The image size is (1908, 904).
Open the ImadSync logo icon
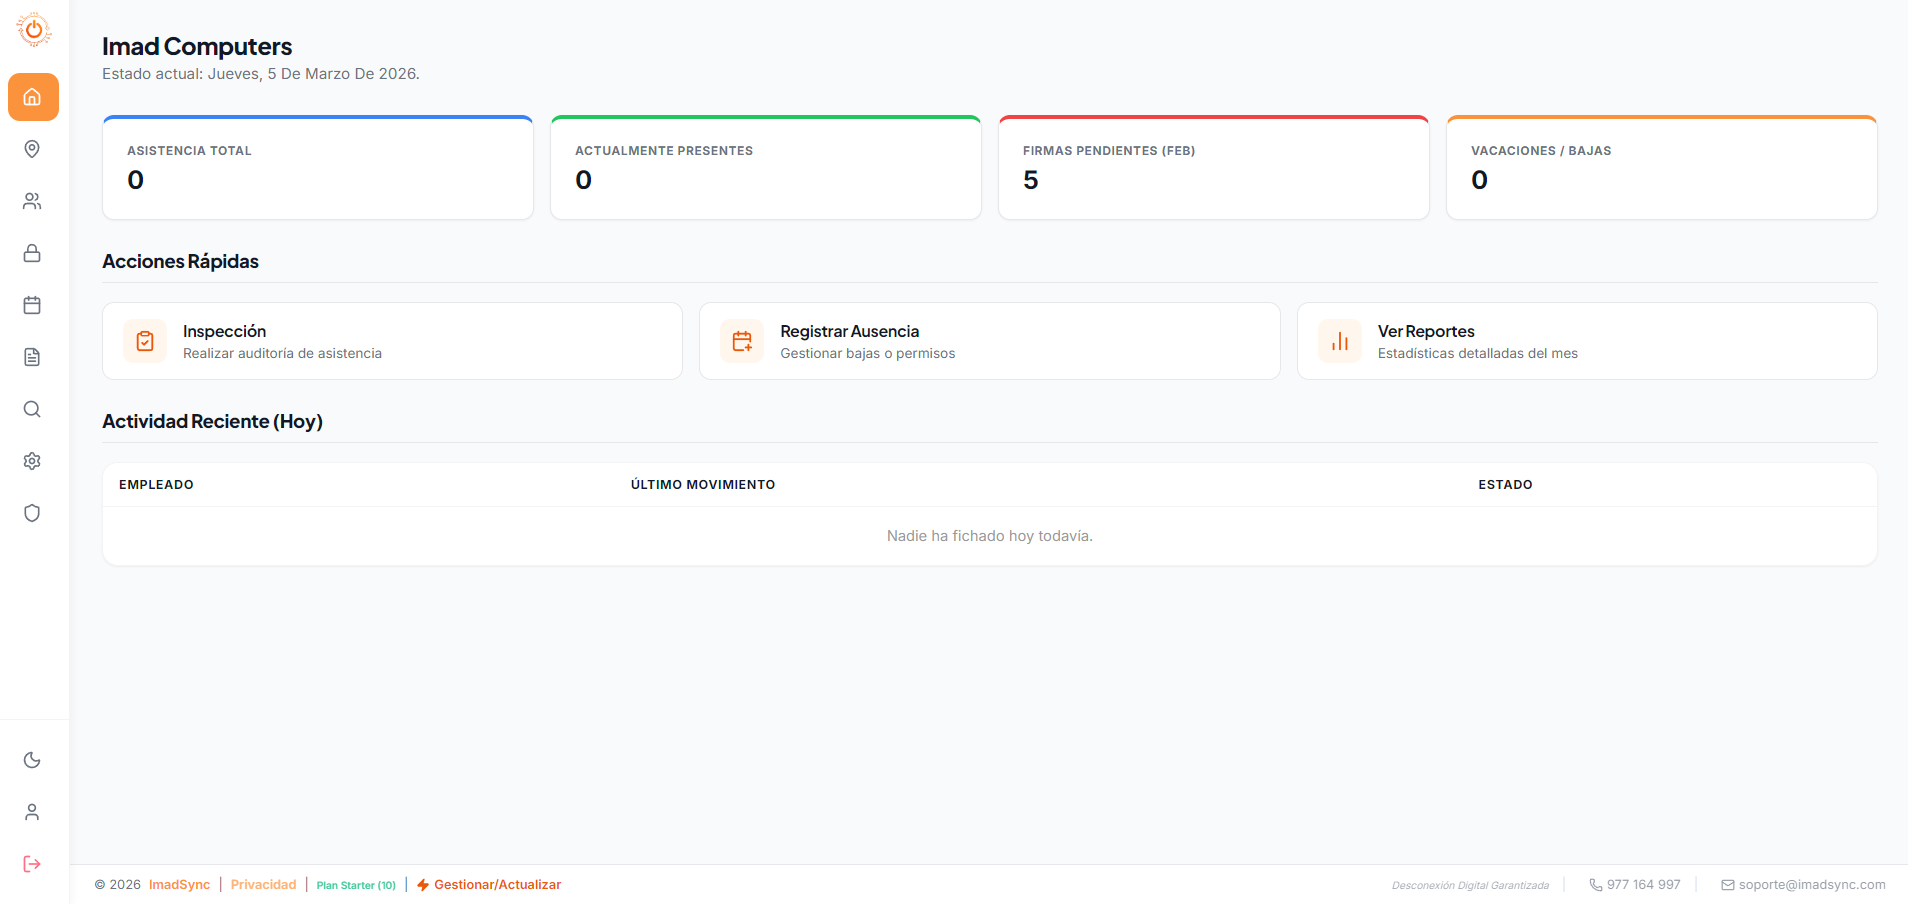click(35, 30)
